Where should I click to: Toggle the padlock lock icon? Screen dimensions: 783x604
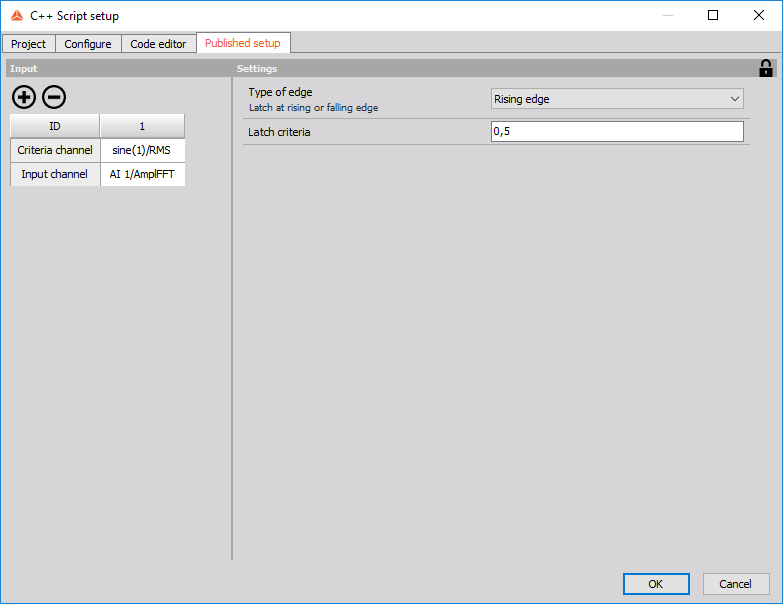tap(766, 68)
